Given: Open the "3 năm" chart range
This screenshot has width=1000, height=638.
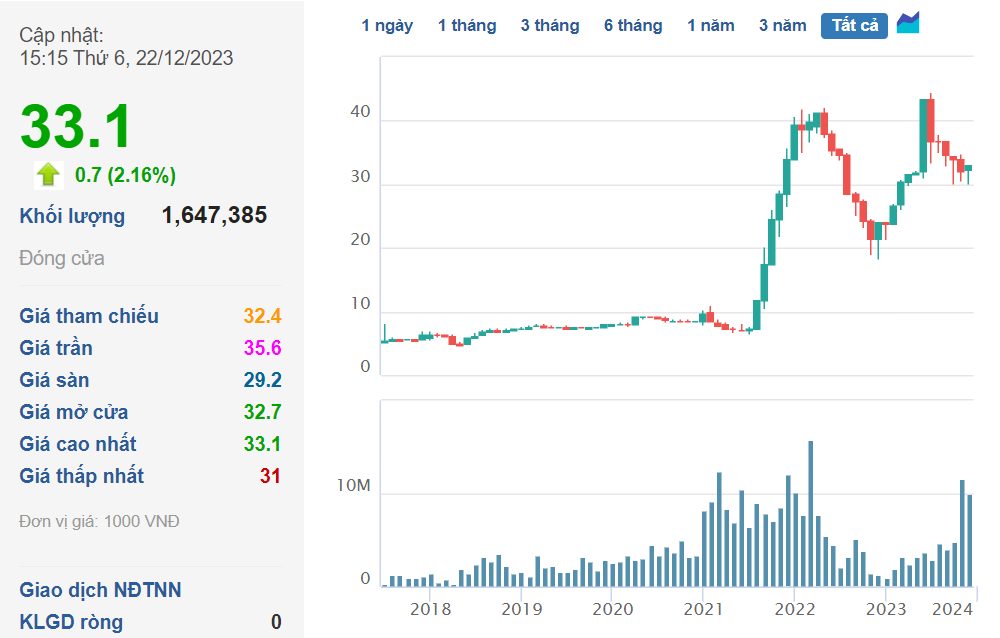Looking at the screenshot, I should click(x=782, y=26).
